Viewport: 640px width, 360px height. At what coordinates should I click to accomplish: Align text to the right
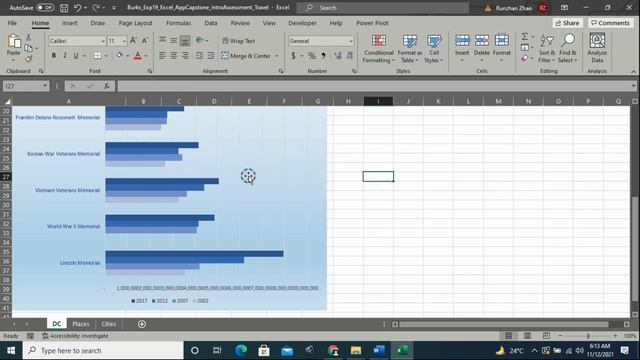(x=185, y=56)
